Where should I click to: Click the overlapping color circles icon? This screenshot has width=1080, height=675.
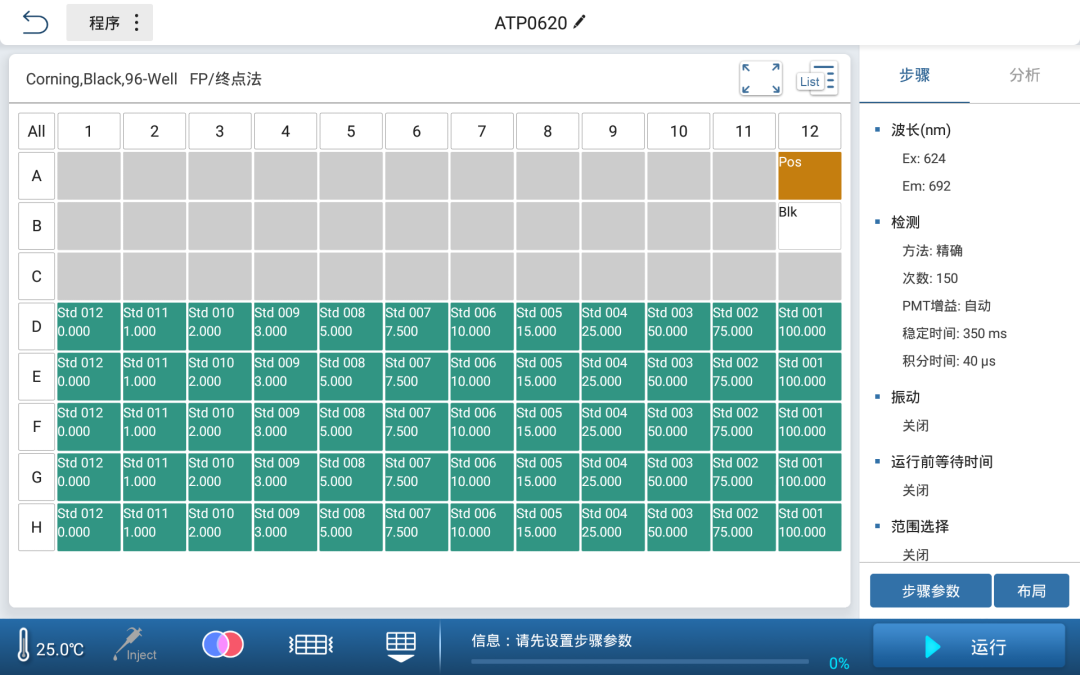[x=222, y=645]
